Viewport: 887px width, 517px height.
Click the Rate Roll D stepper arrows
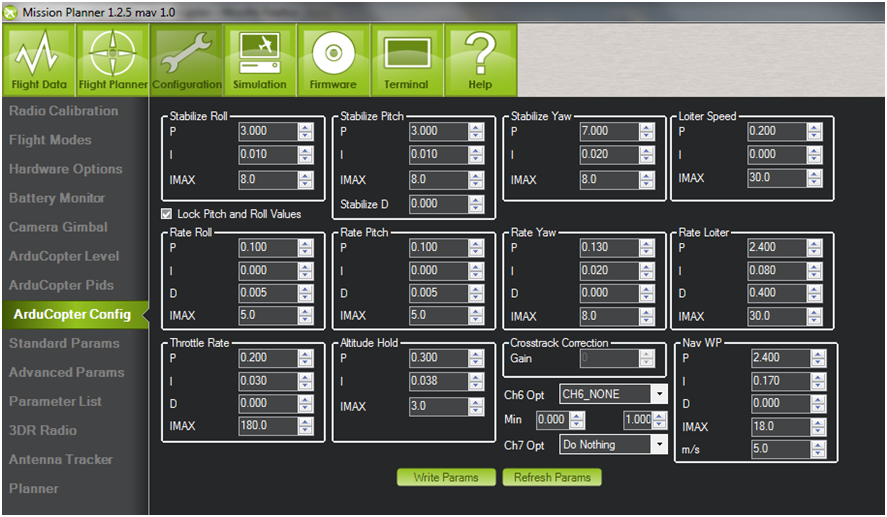coord(305,293)
